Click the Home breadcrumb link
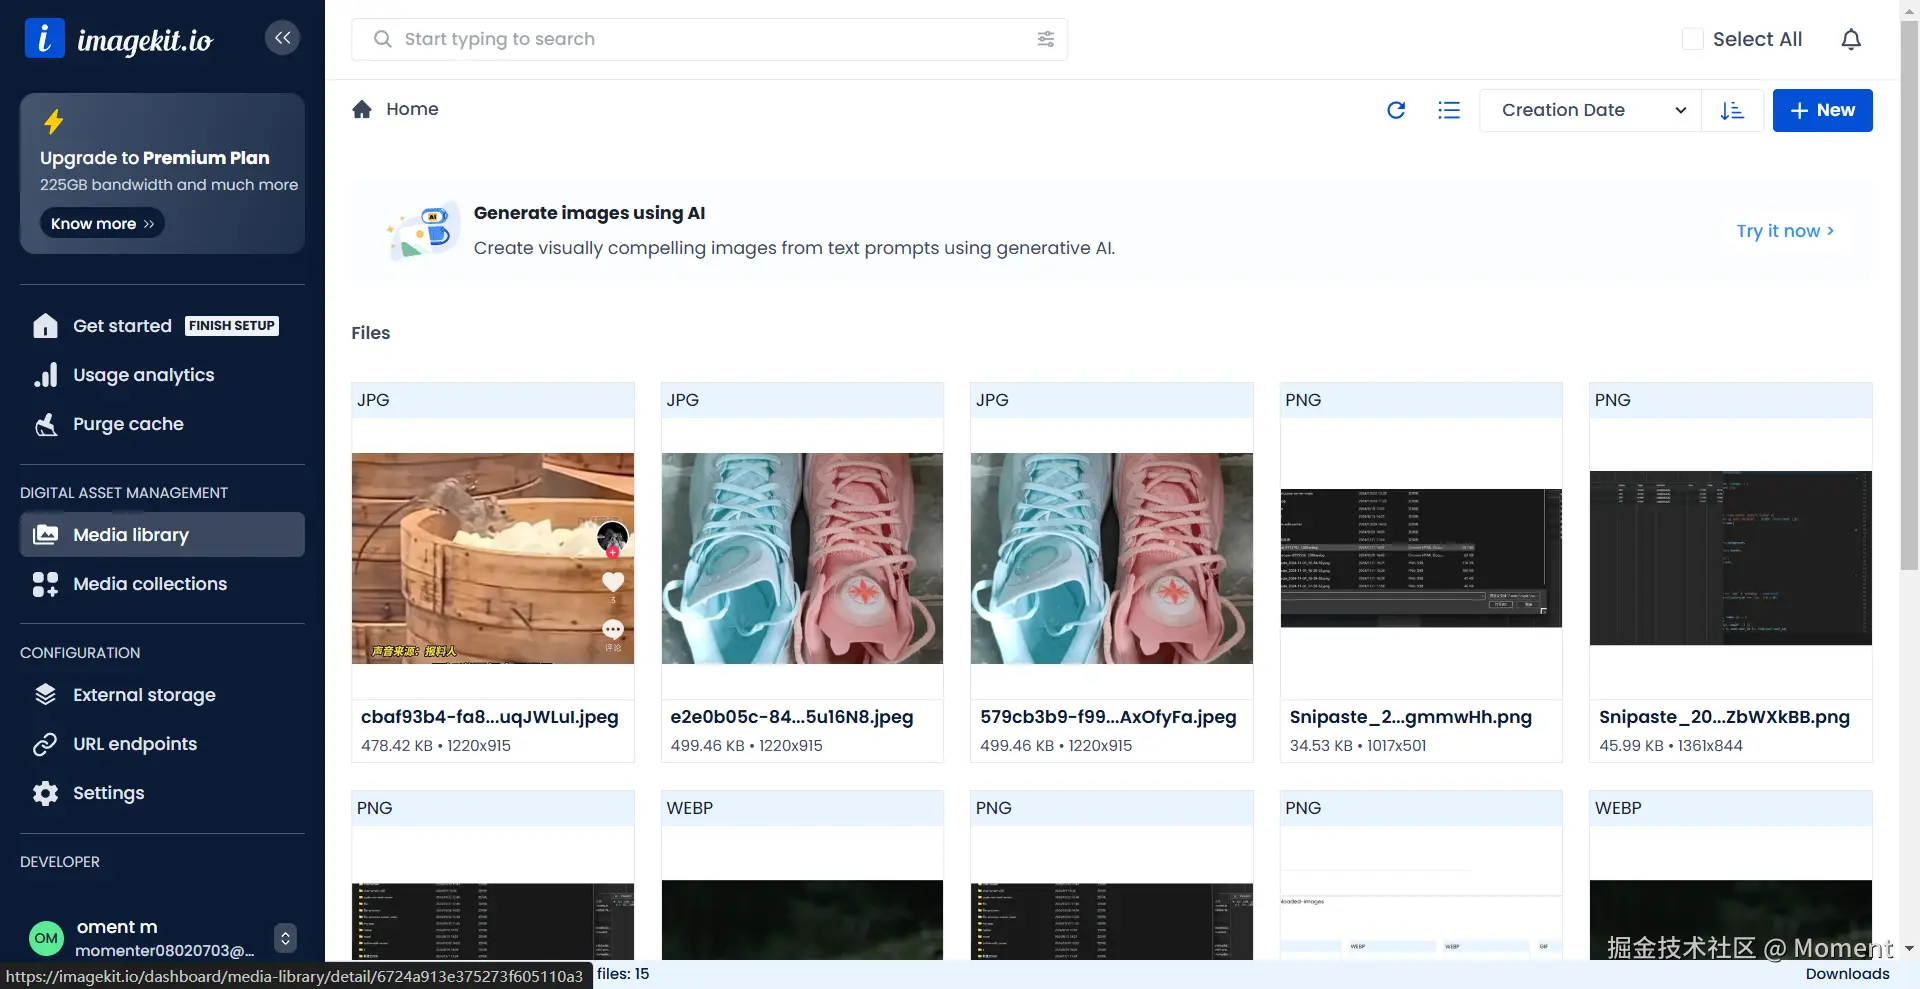This screenshot has height=989, width=1920. (412, 109)
